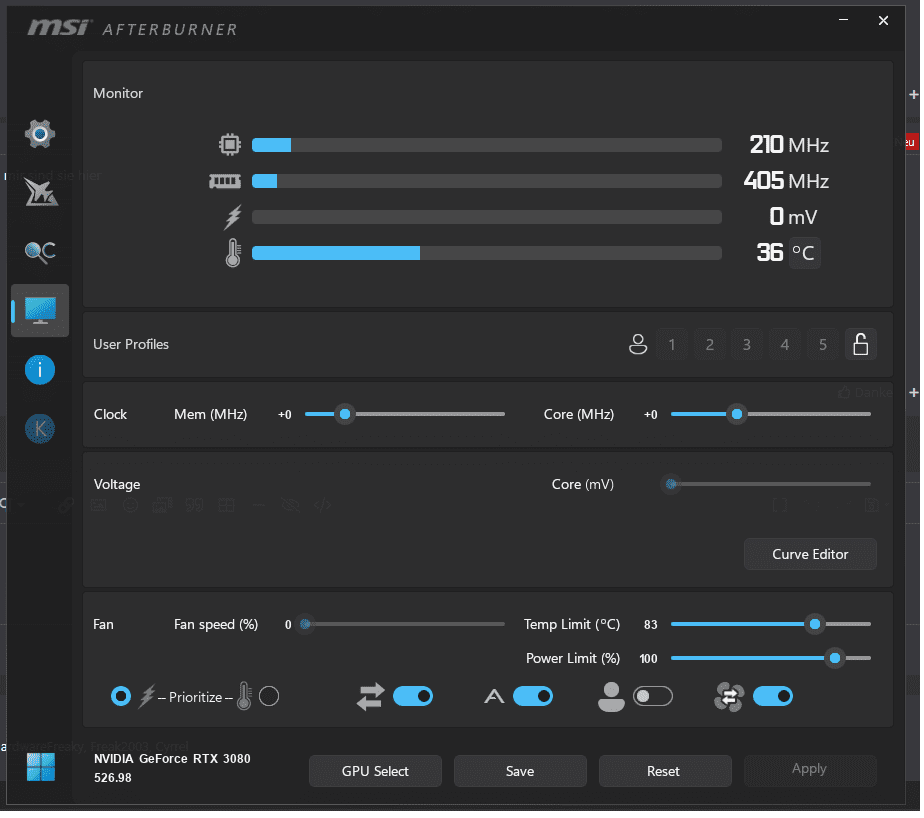This screenshot has width=924, height=818.
Task: Click the sync arrows icon in Fan section
Action: [371, 698]
